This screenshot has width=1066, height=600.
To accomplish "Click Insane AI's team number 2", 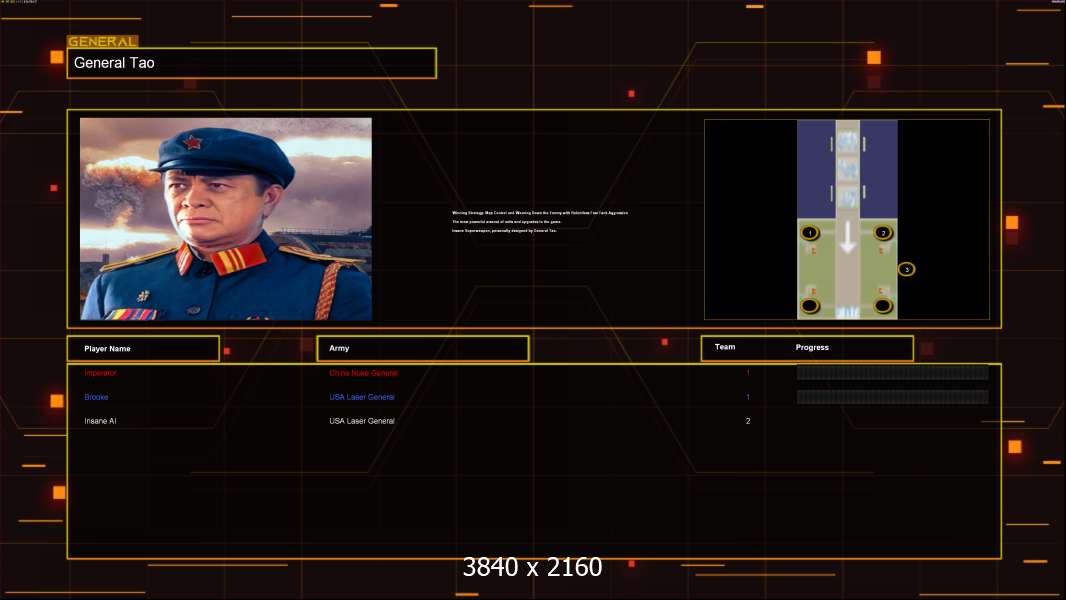I will (x=748, y=421).
